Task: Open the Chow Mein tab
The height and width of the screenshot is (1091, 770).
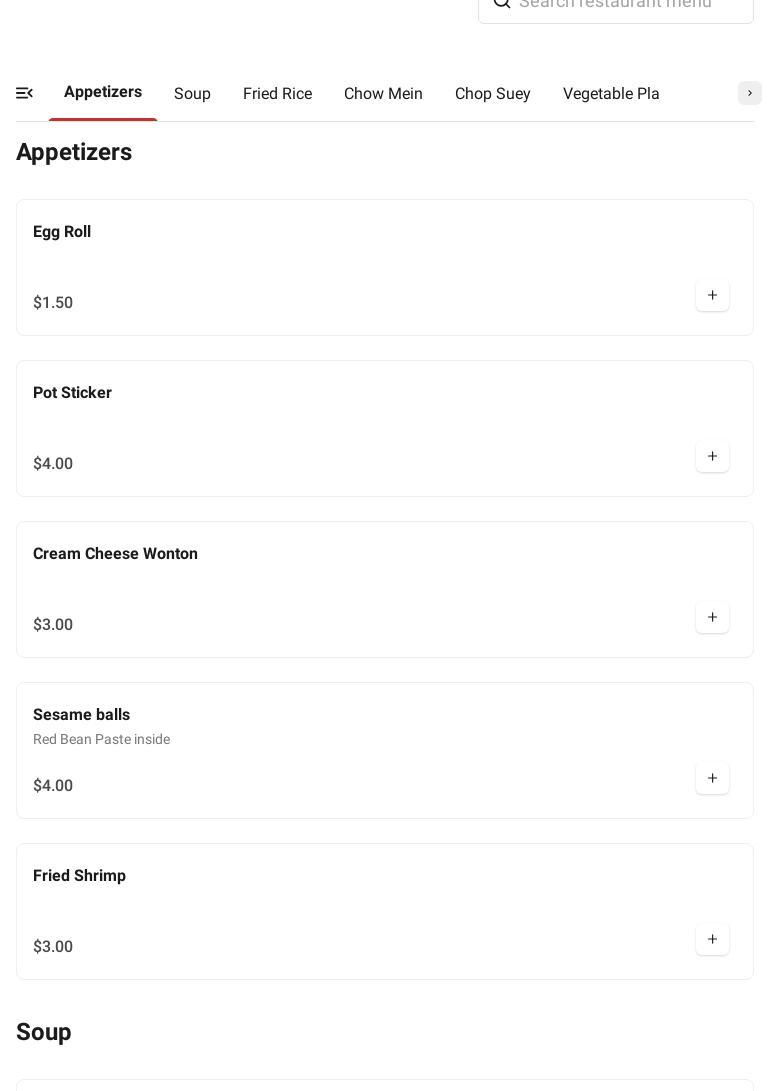Action: coord(383,94)
